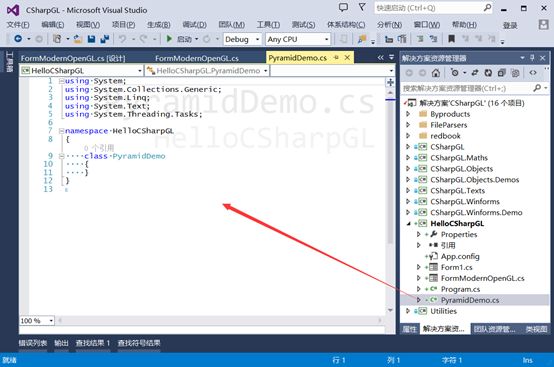Open the 调试(D) menu
The height and width of the screenshot is (367, 554).
[x=194, y=25]
